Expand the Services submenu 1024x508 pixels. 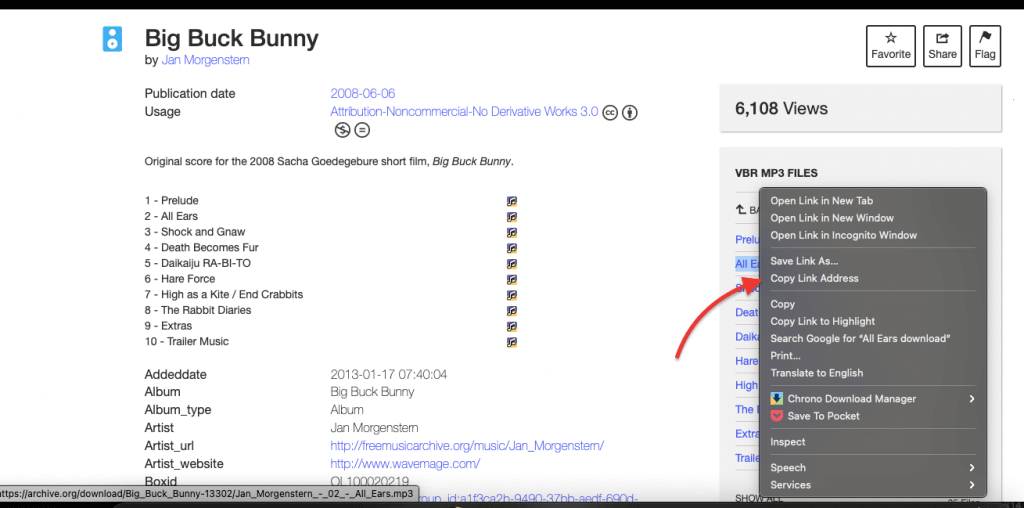click(x=872, y=485)
